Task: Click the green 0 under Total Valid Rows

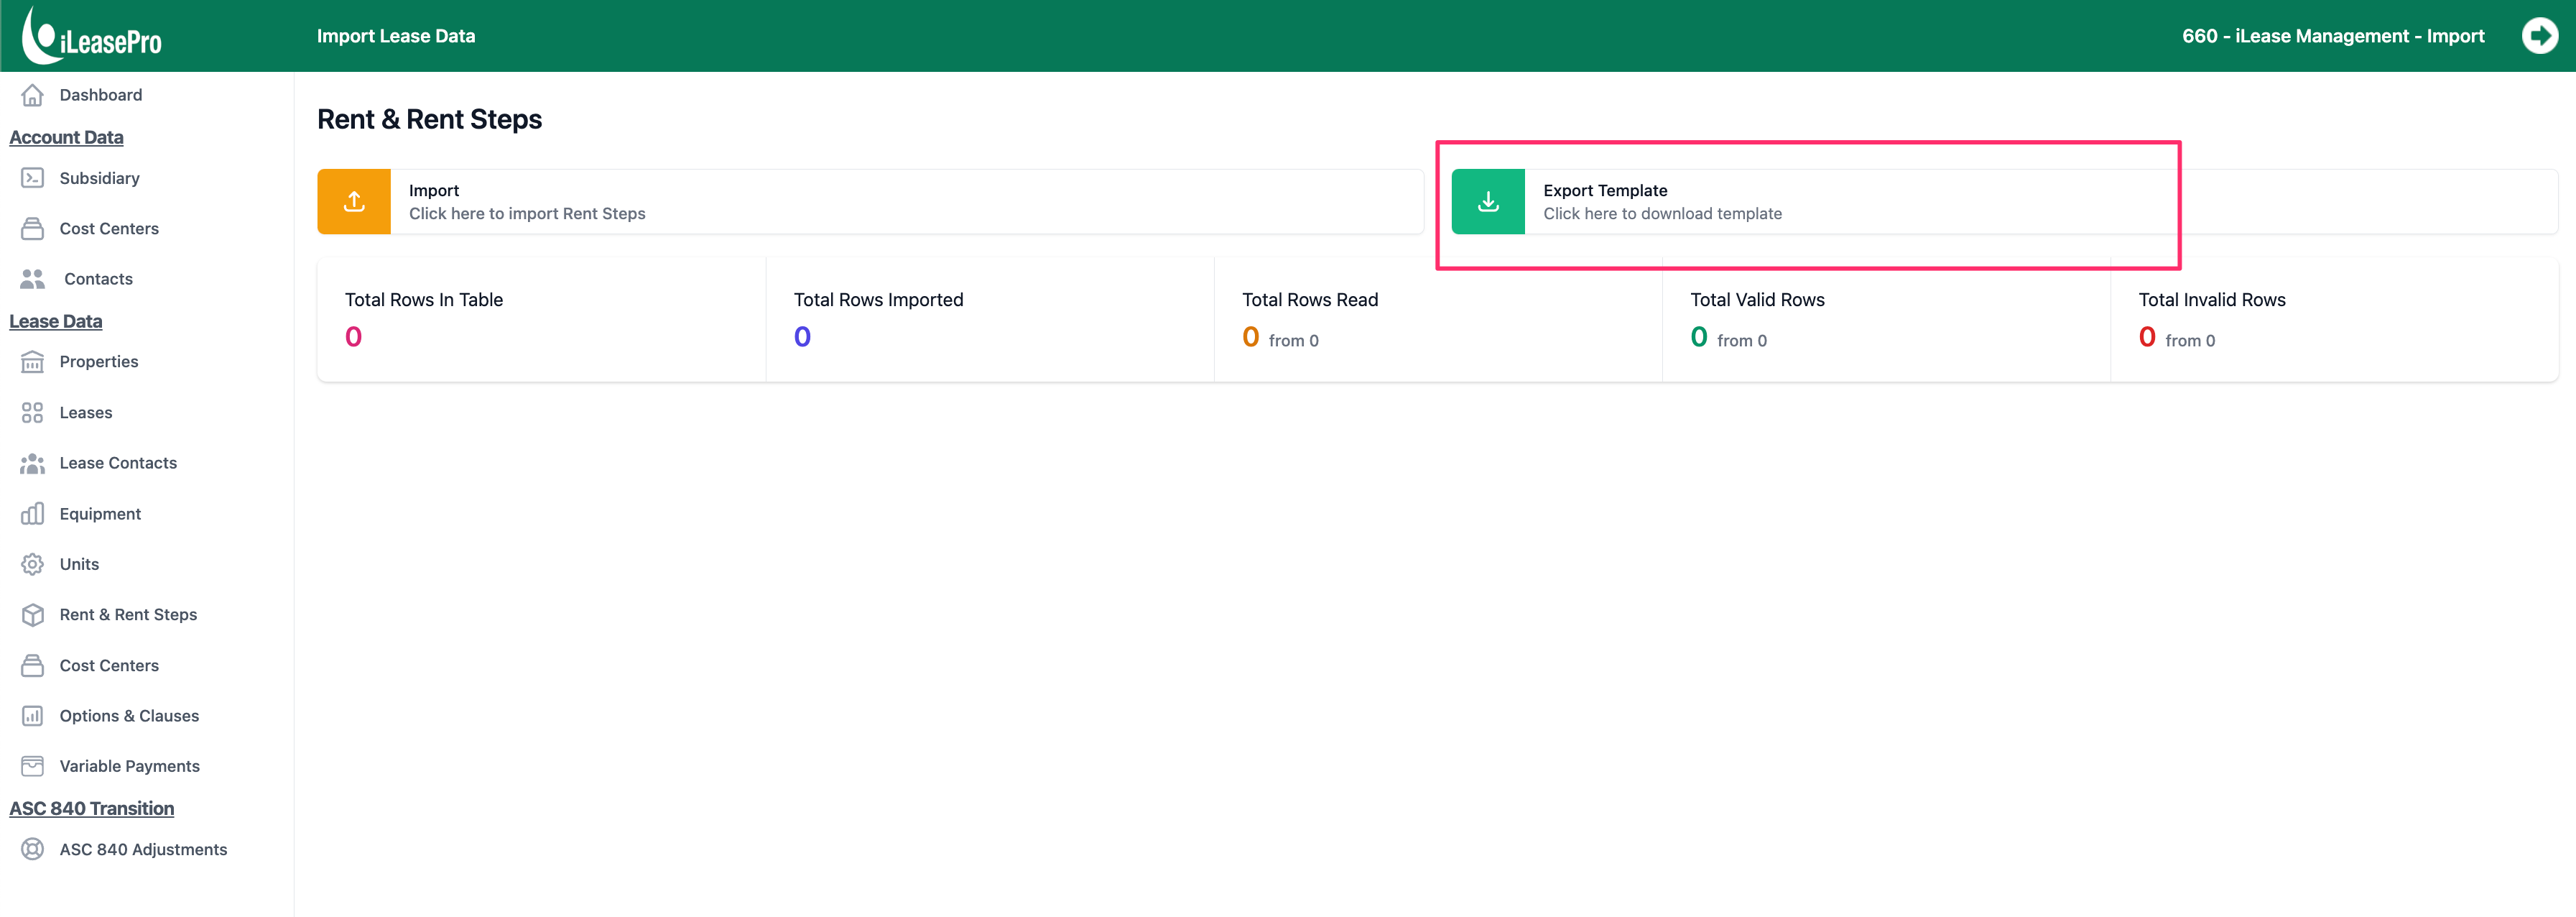Action: (1699, 337)
